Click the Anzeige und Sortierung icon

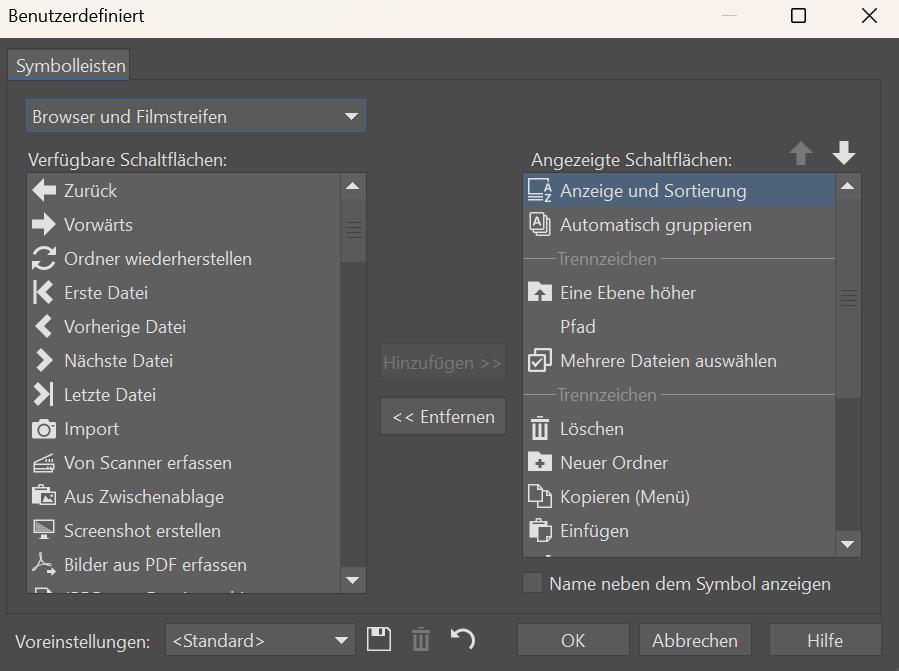tap(540, 190)
